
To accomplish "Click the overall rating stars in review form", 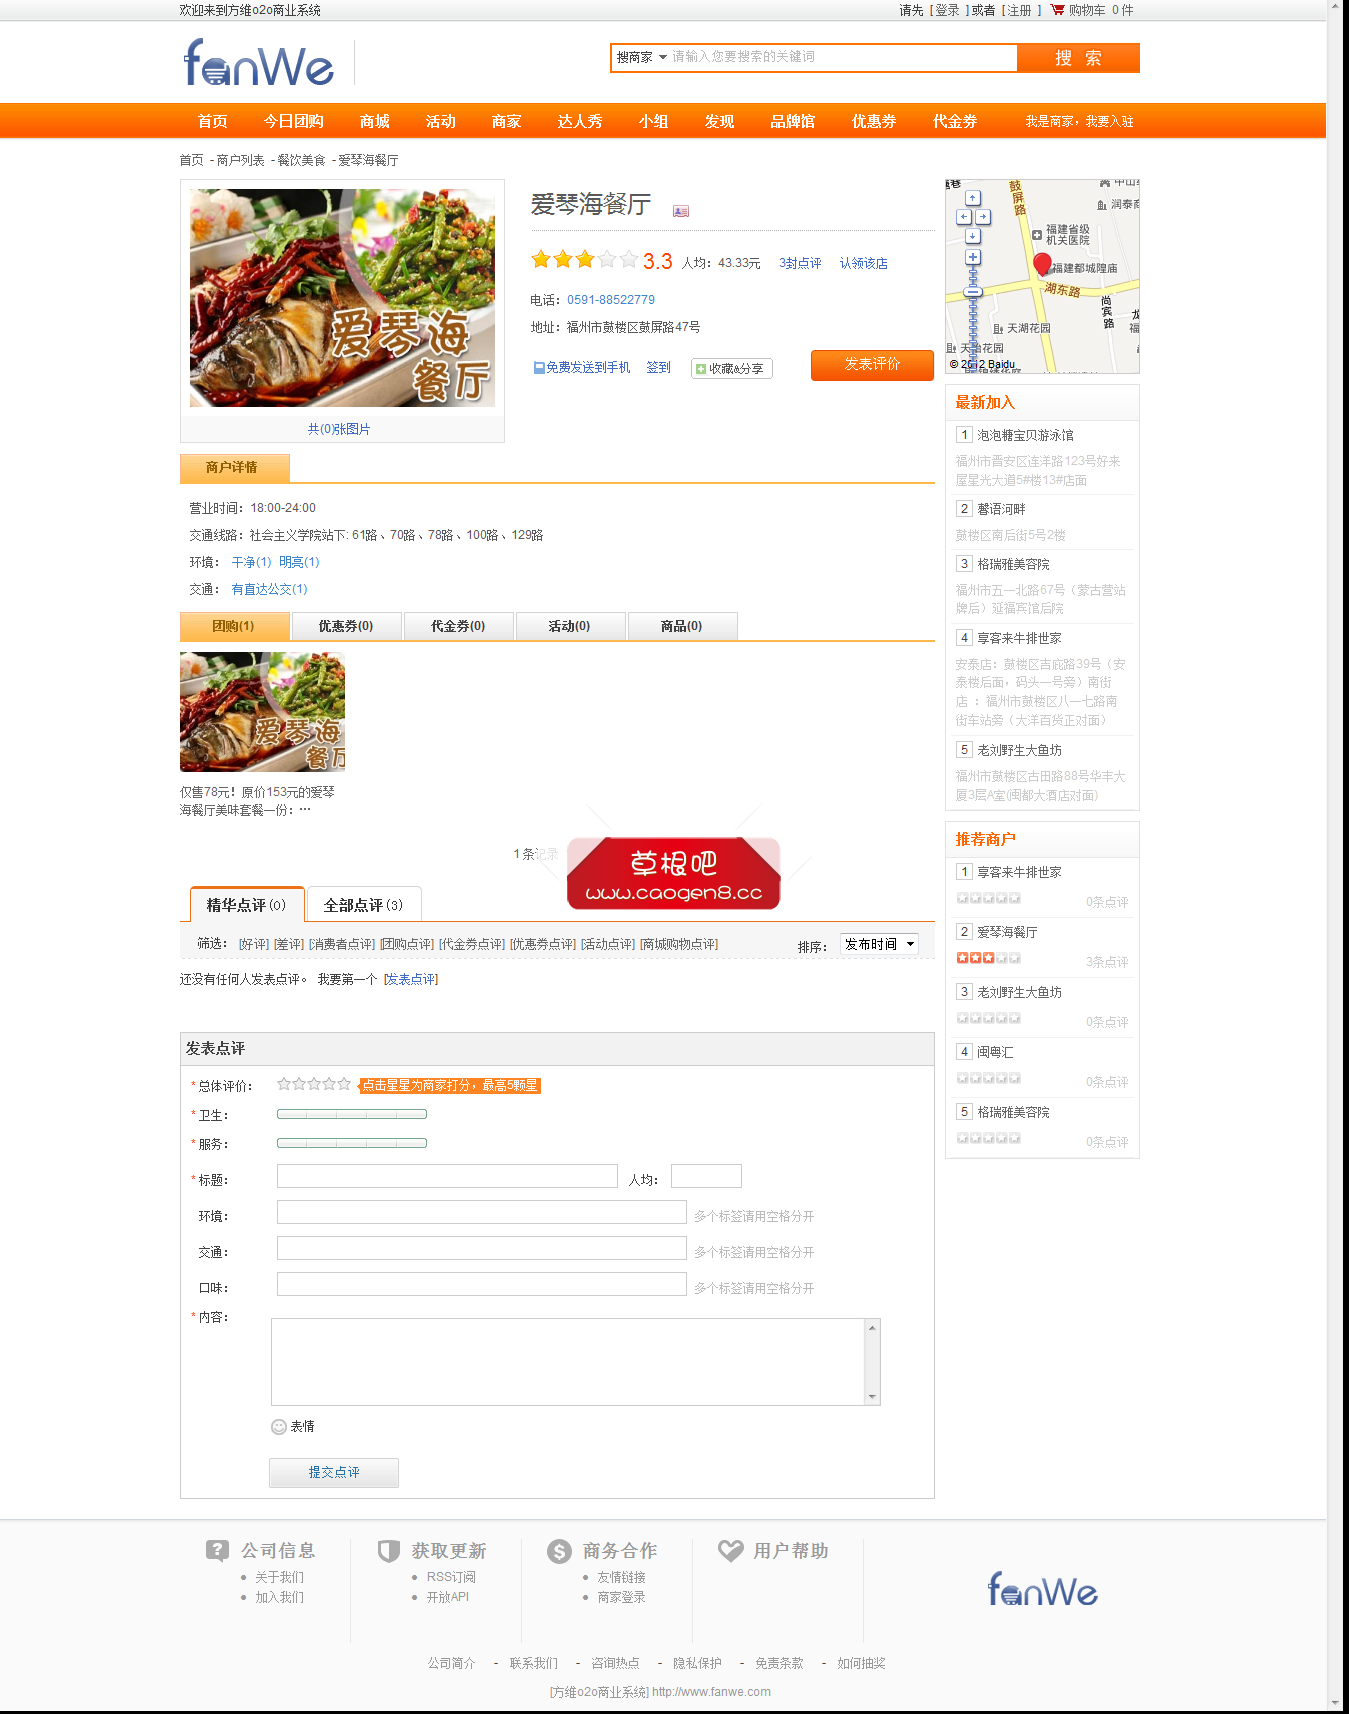I will coord(314,1084).
